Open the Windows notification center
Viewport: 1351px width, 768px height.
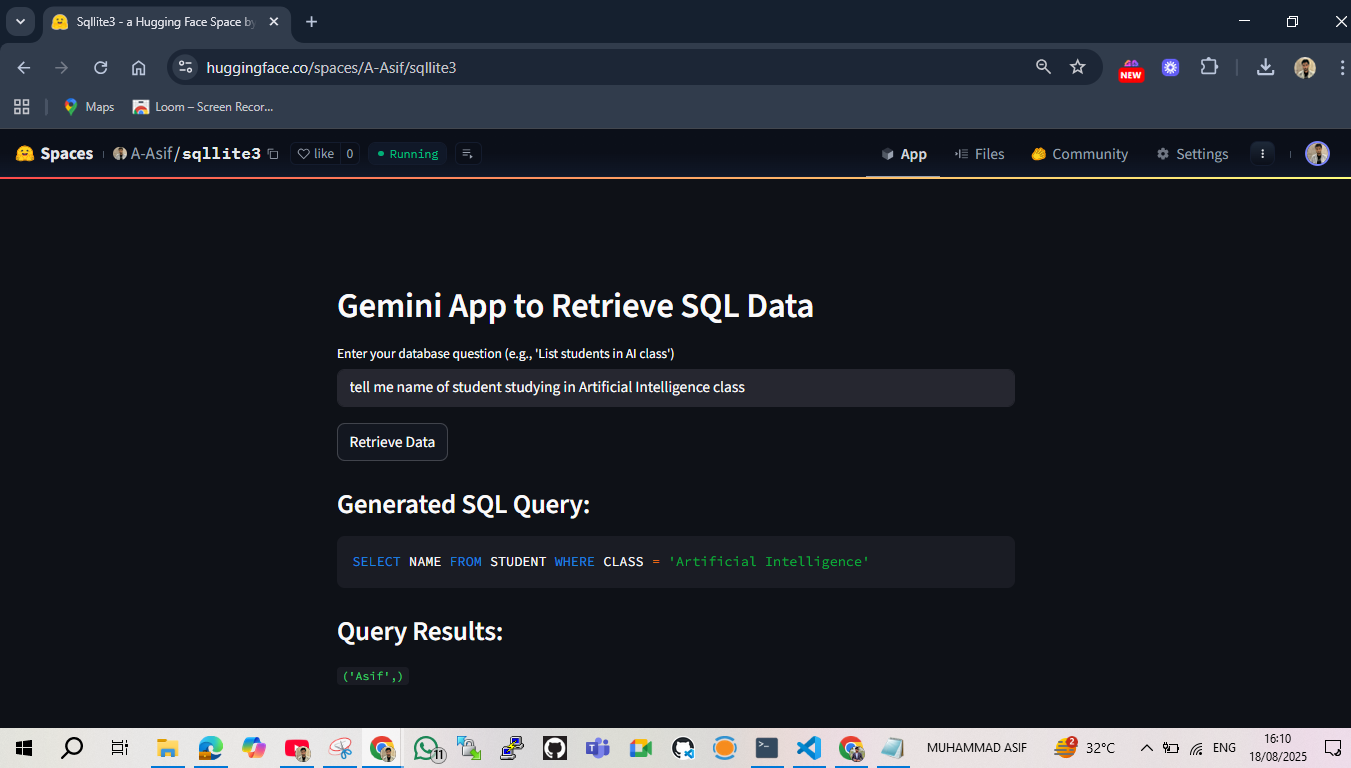(x=1332, y=748)
